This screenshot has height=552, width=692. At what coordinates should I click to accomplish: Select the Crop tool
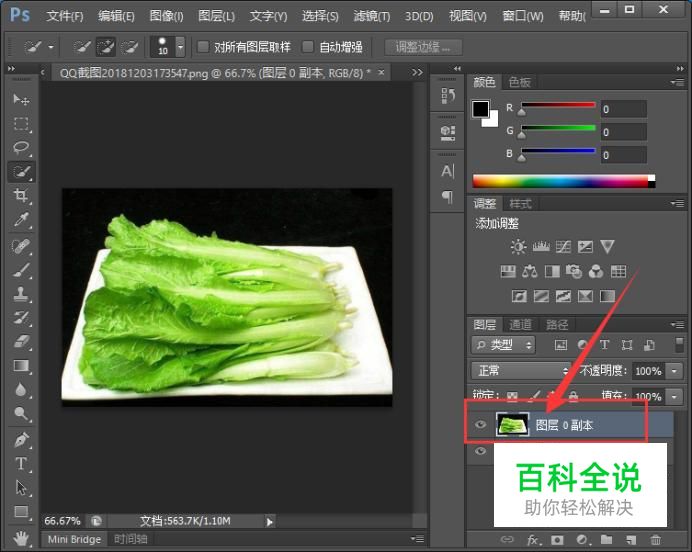pos(21,195)
